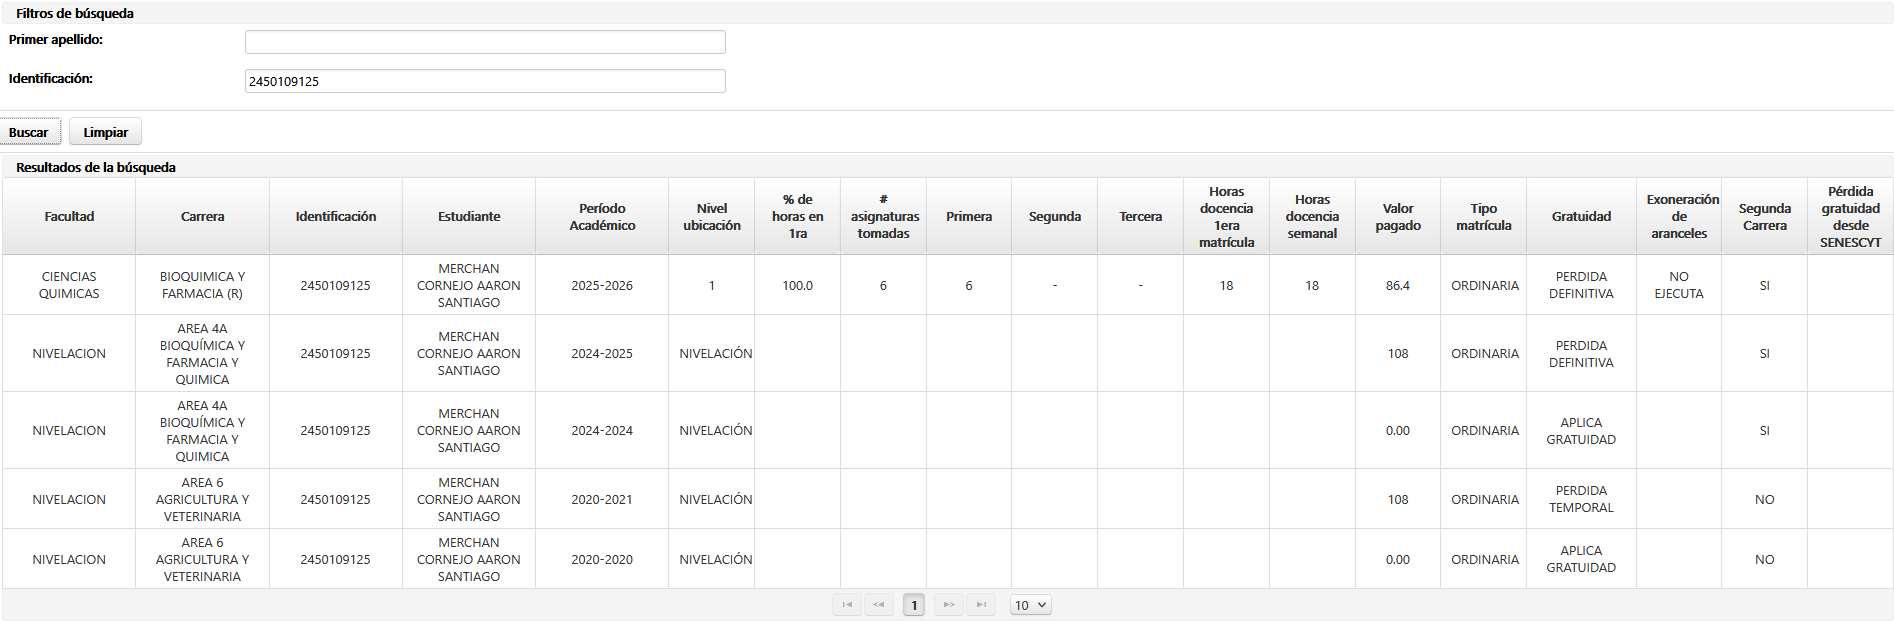Click PERDIDA TEMPORAL gratuidad cell
The image size is (1894, 621).
click(1581, 500)
